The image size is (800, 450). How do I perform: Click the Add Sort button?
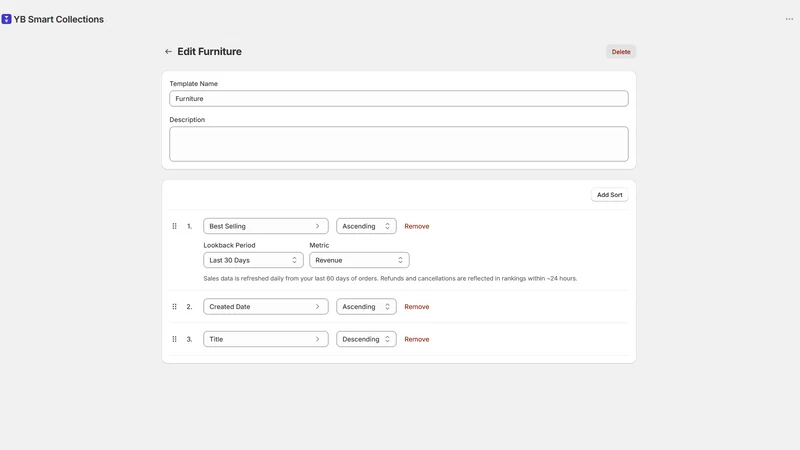610,195
